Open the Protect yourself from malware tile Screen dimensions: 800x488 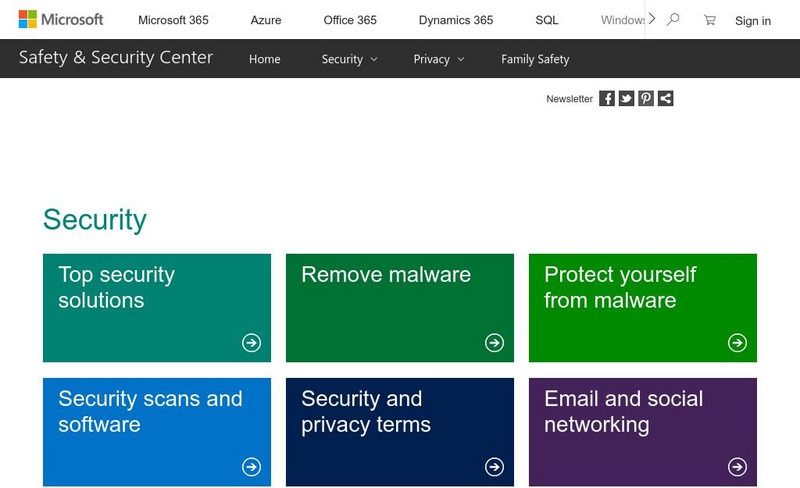point(642,307)
